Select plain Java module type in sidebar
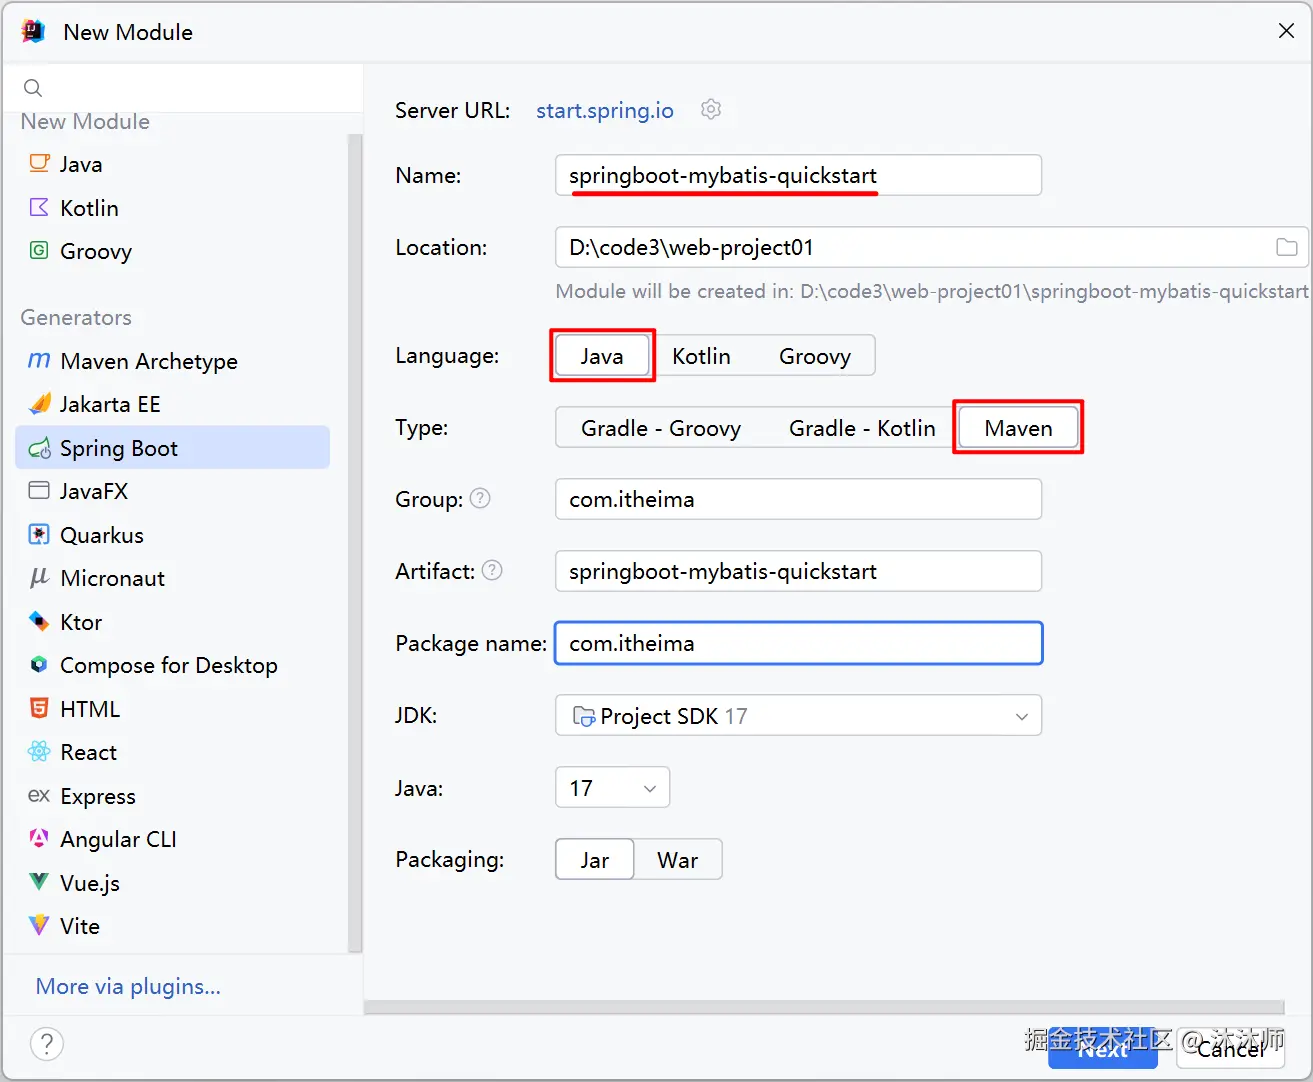 [172, 164]
